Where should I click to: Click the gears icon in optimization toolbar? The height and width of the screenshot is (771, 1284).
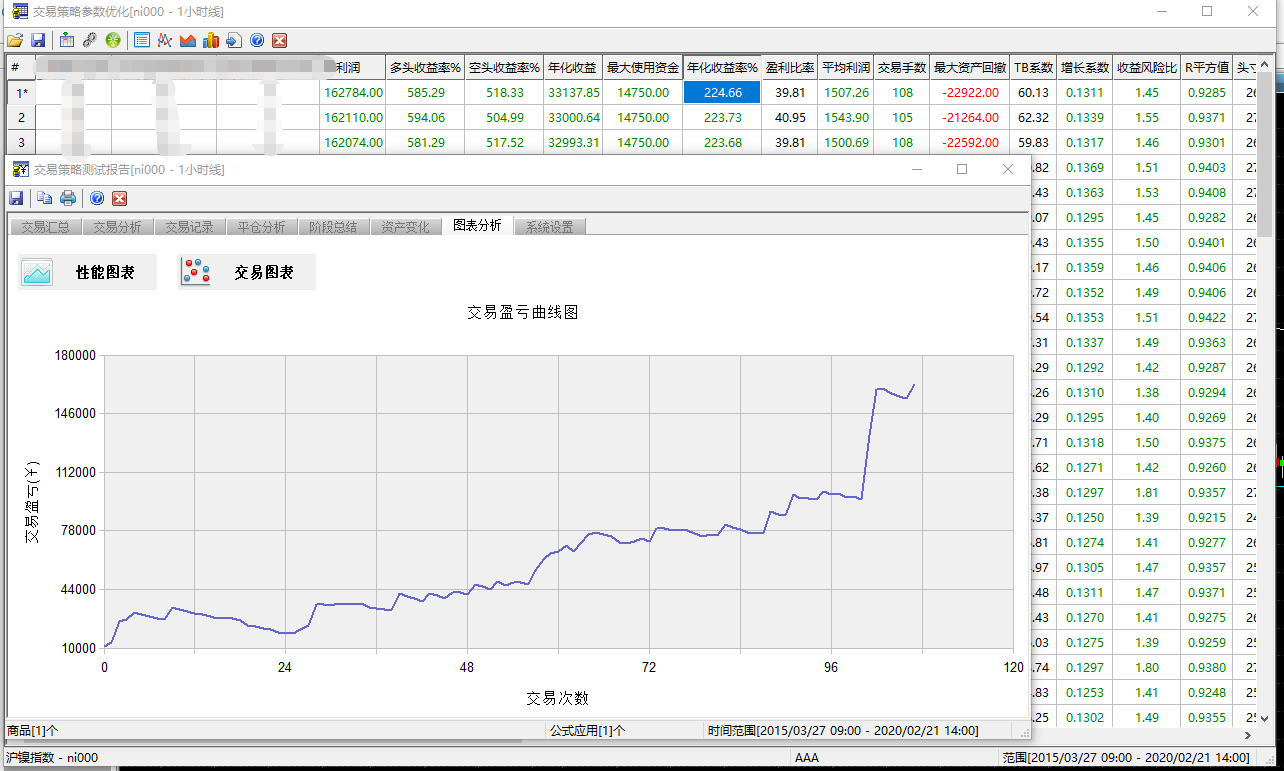click(90, 41)
